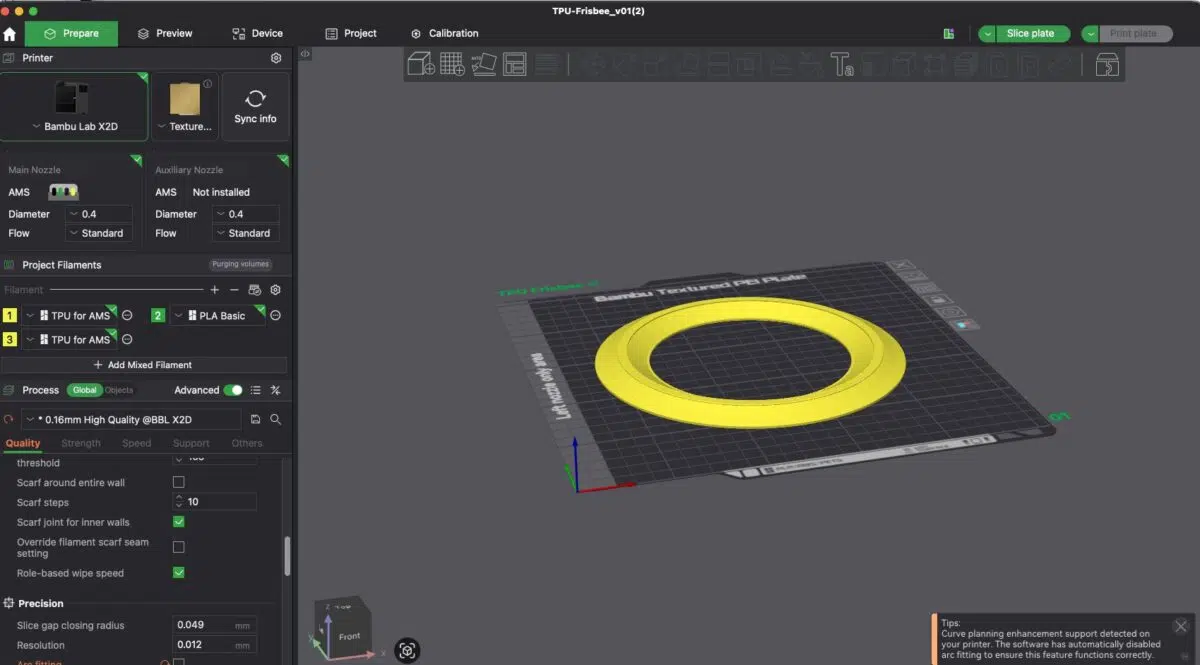The height and width of the screenshot is (665, 1200).
Task: Select the Global process toggle
Action: (x=84, y=390)
